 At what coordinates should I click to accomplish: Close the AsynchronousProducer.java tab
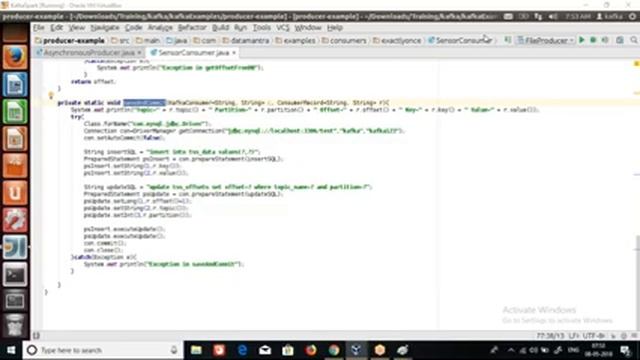coord(139,53)
